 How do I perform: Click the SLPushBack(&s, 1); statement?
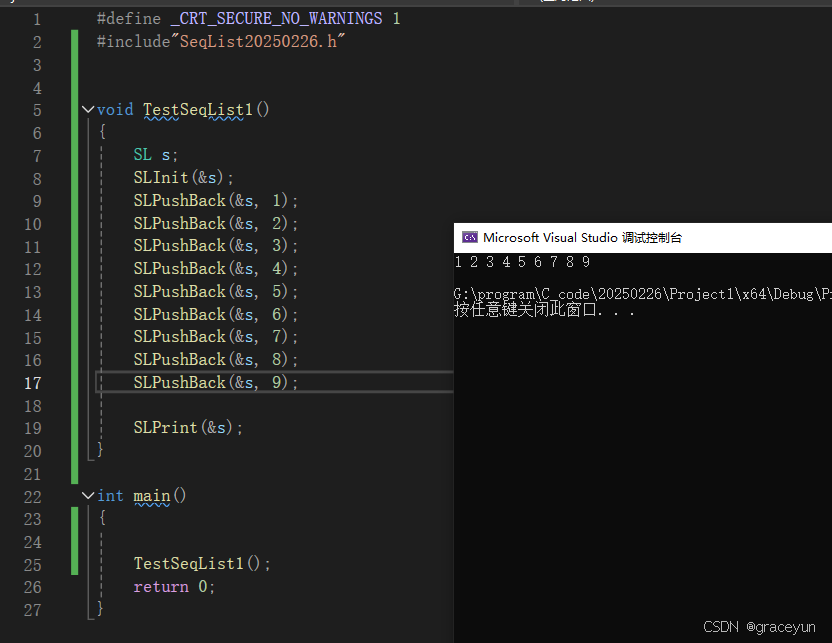pyautogui.click(x=215, y=201)
